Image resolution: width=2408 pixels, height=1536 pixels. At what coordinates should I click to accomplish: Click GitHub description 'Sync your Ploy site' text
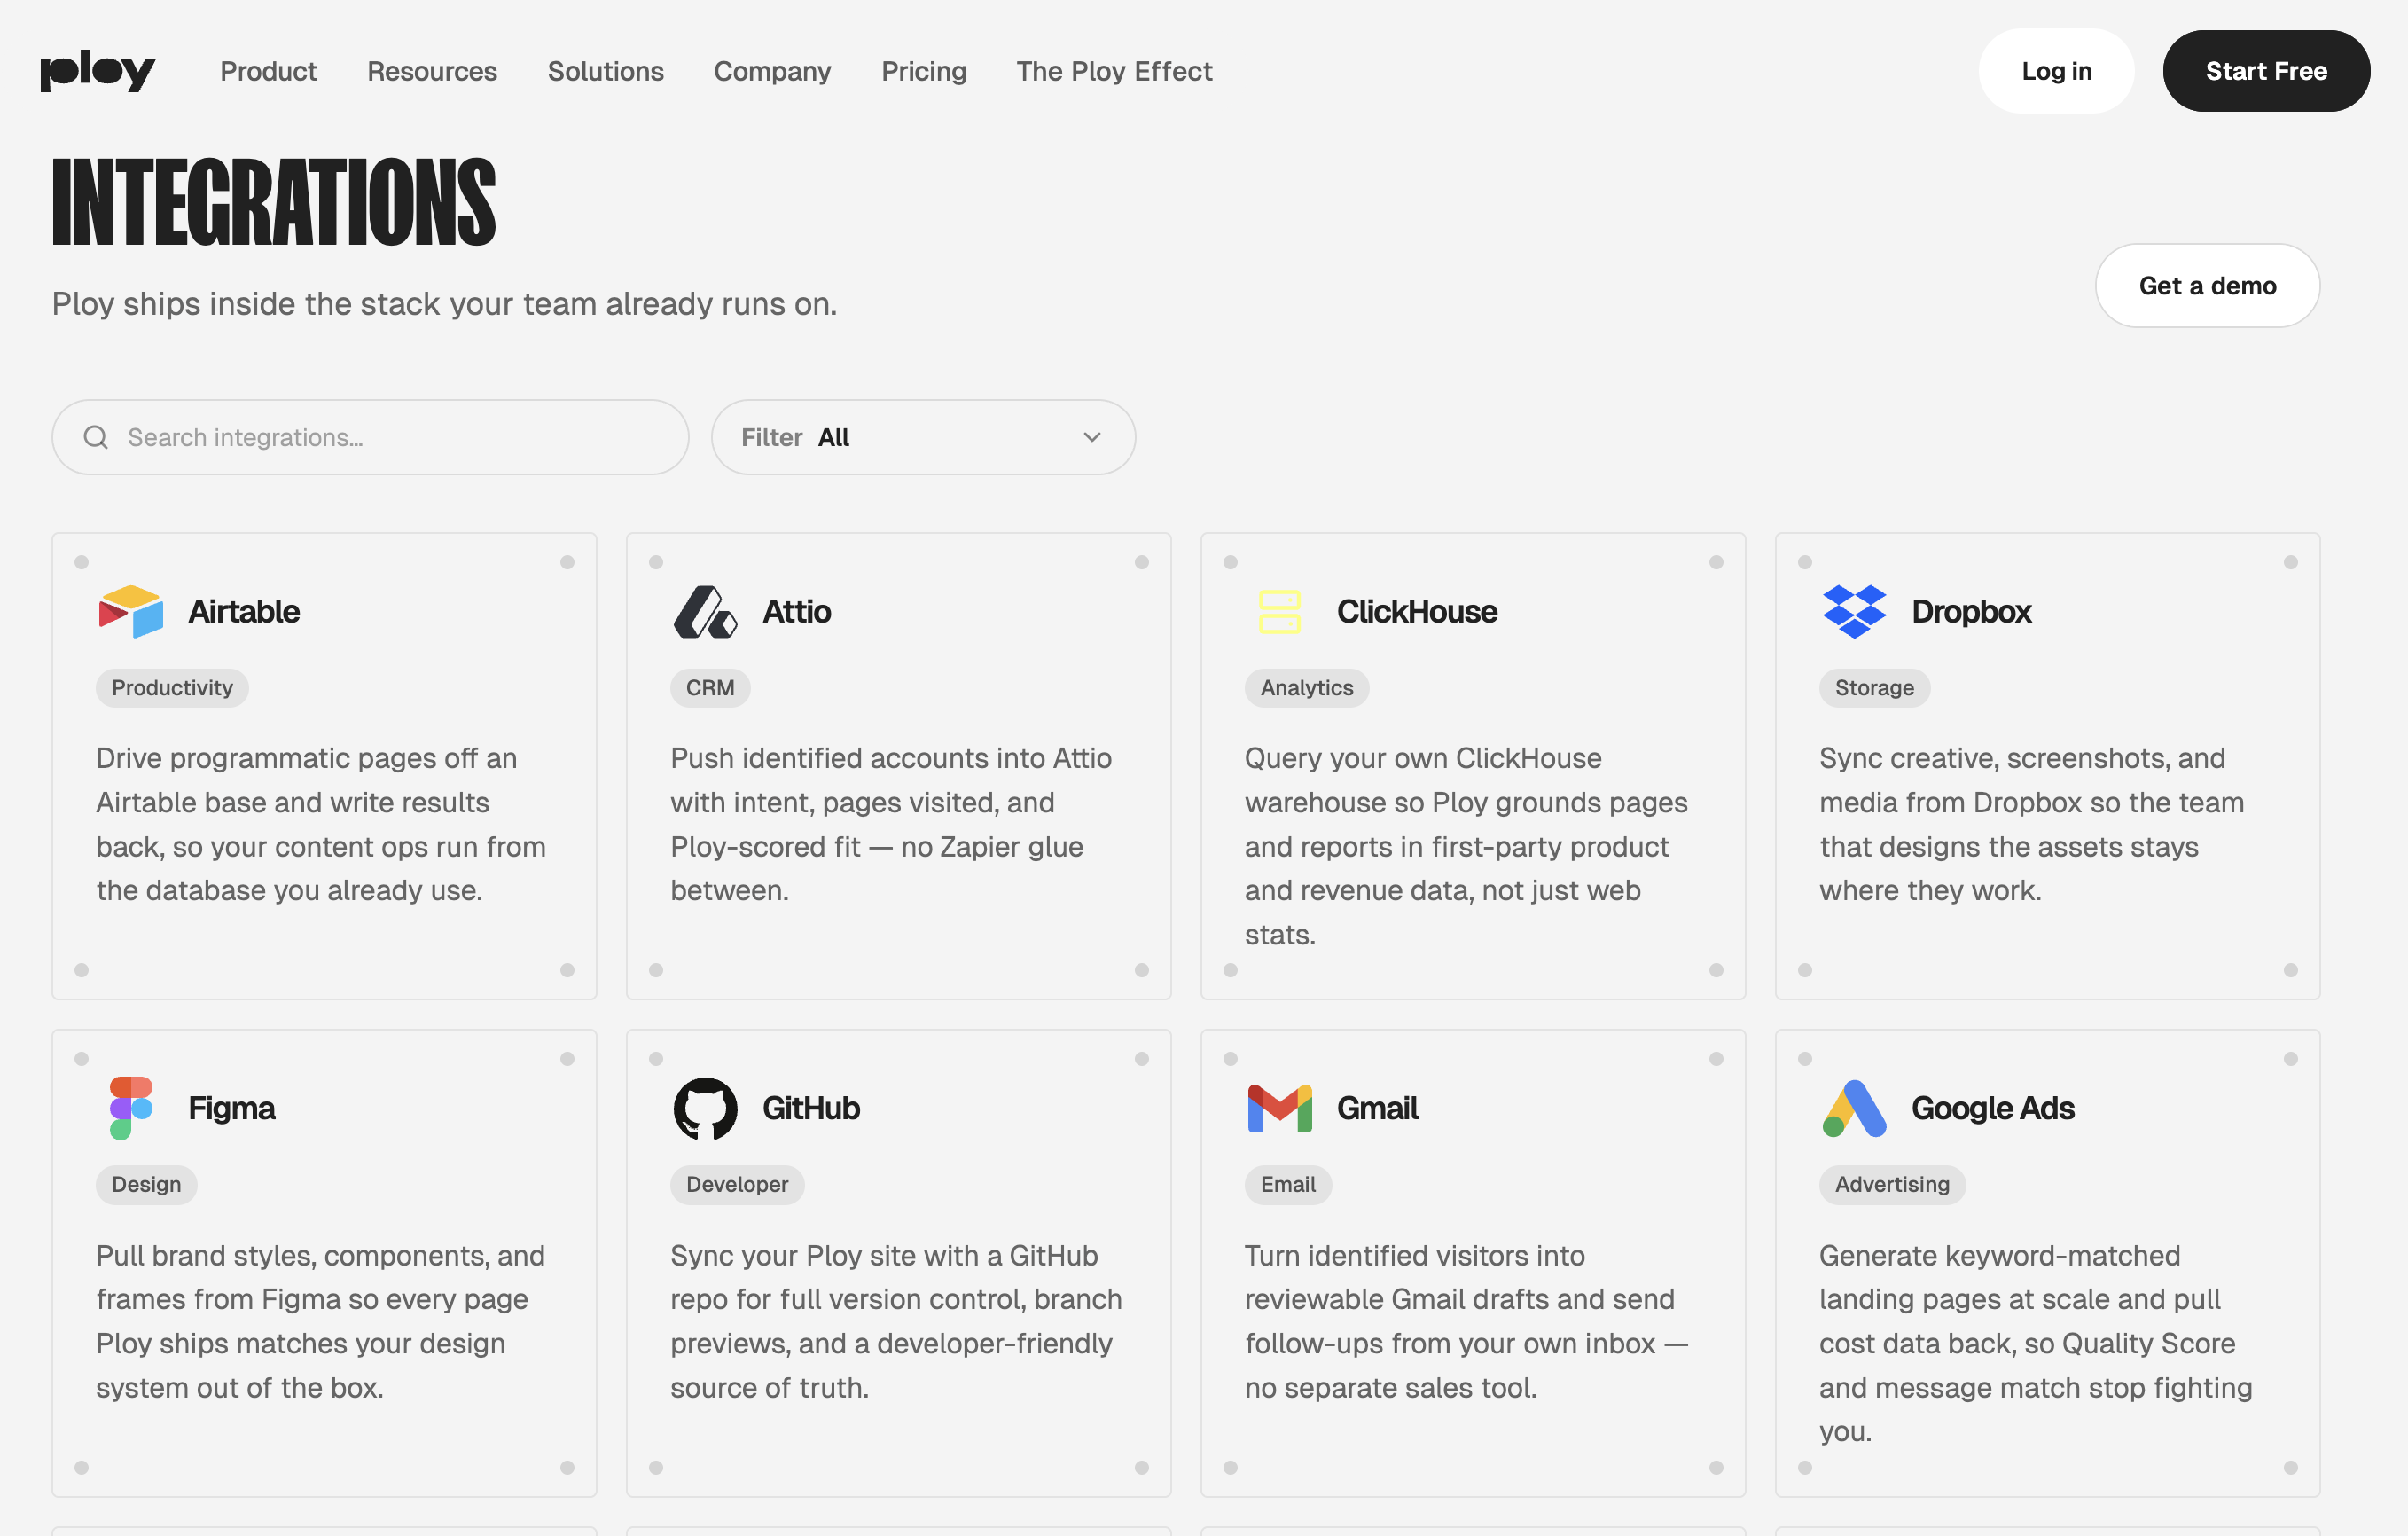click(x=896, y=1321)
